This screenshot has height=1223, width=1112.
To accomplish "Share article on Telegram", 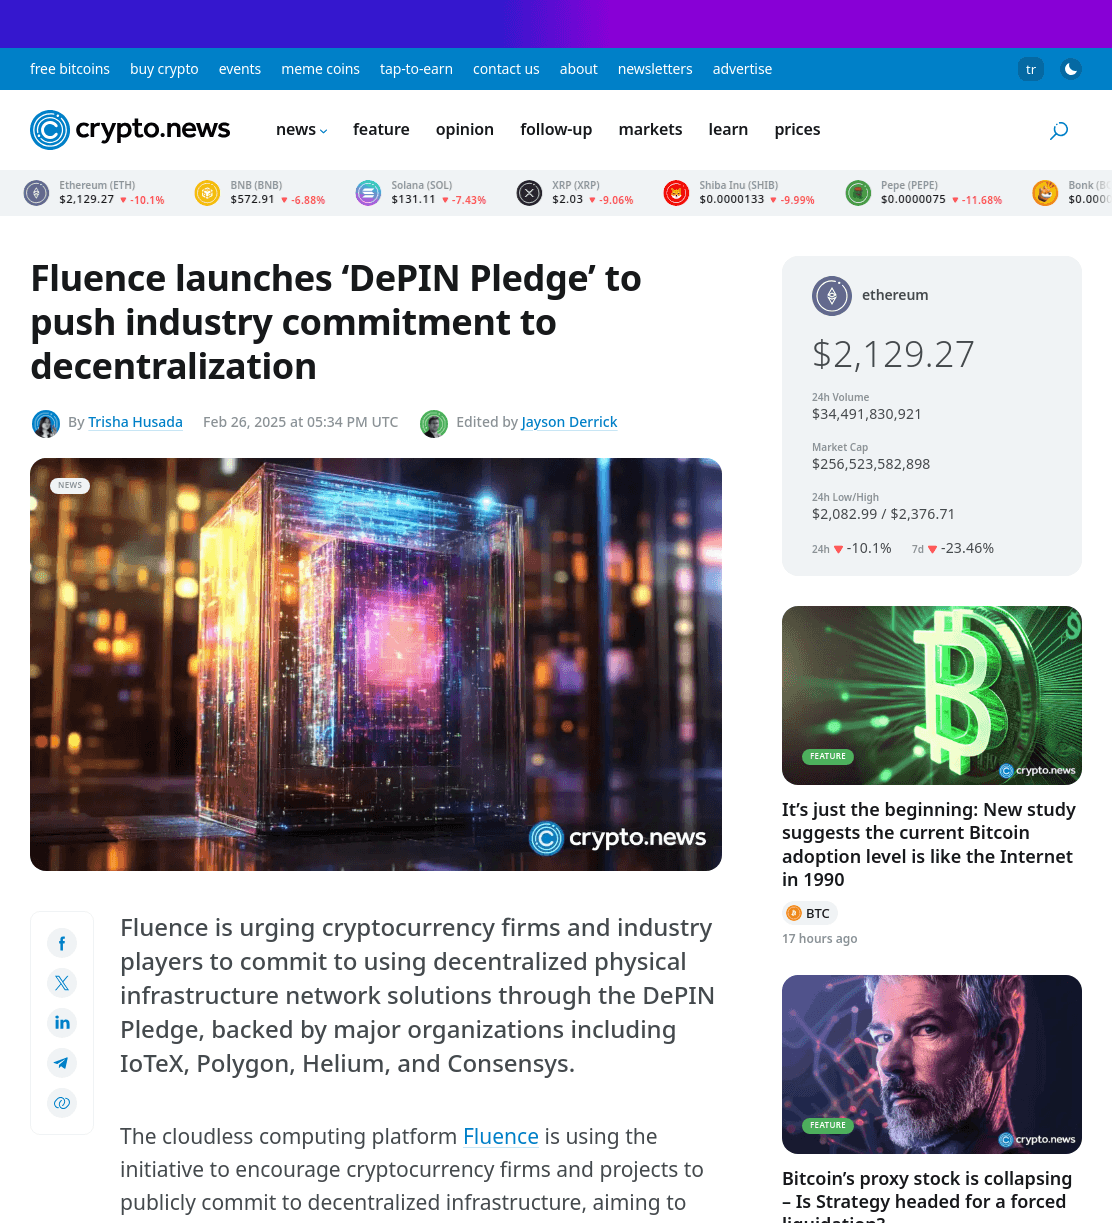I will click(x=62, y=1063).
